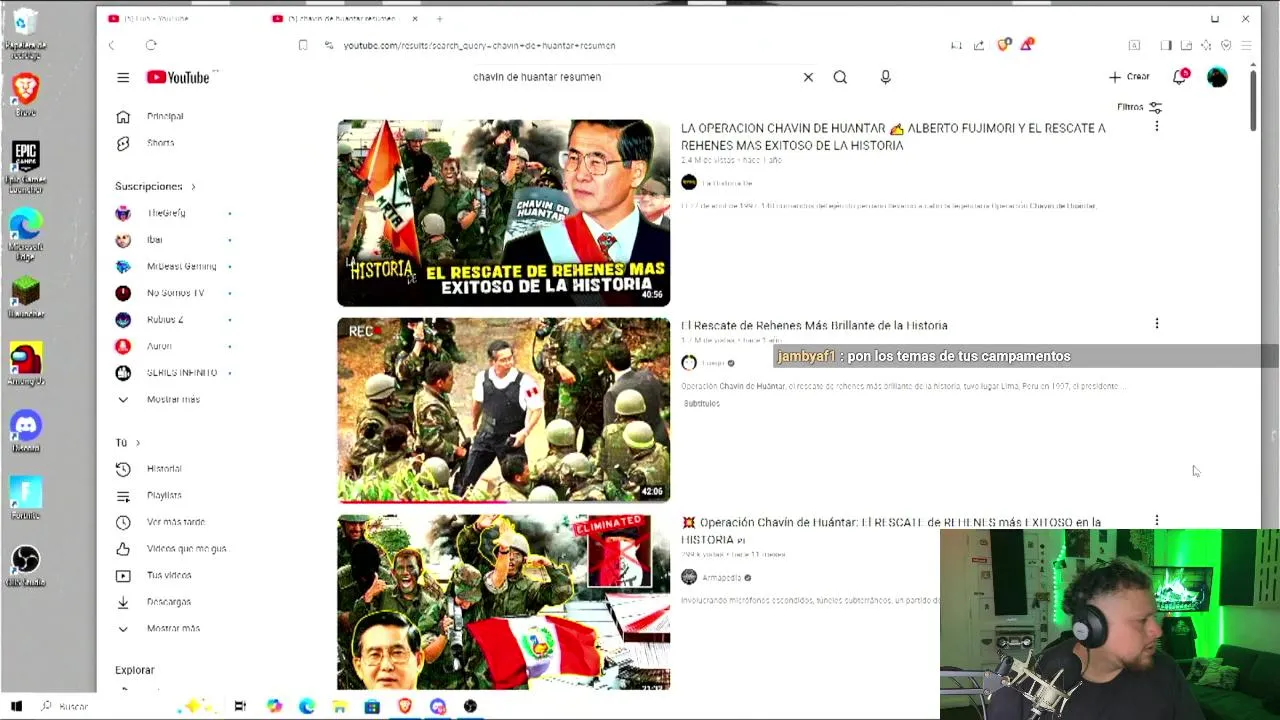Open more options for Rescate Más Brillante video
Screen dimensions: 1280x720
[1157, 324]
